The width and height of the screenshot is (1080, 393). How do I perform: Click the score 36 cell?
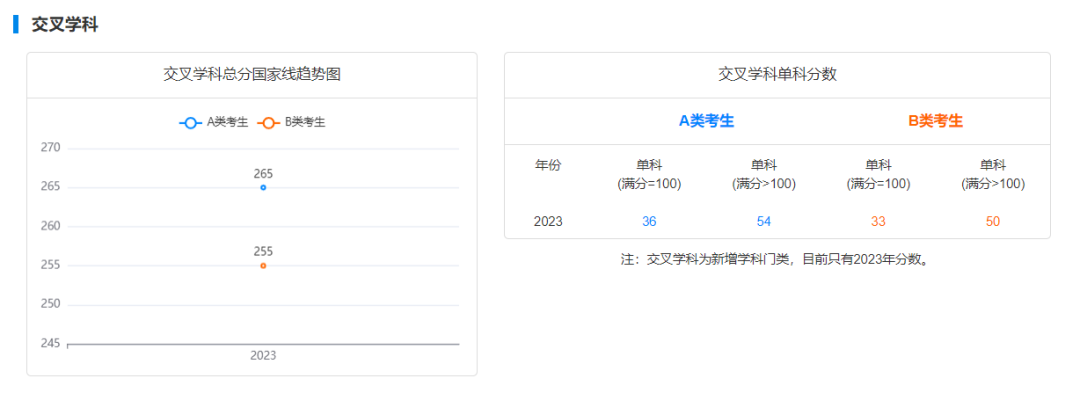coord(649,222)
